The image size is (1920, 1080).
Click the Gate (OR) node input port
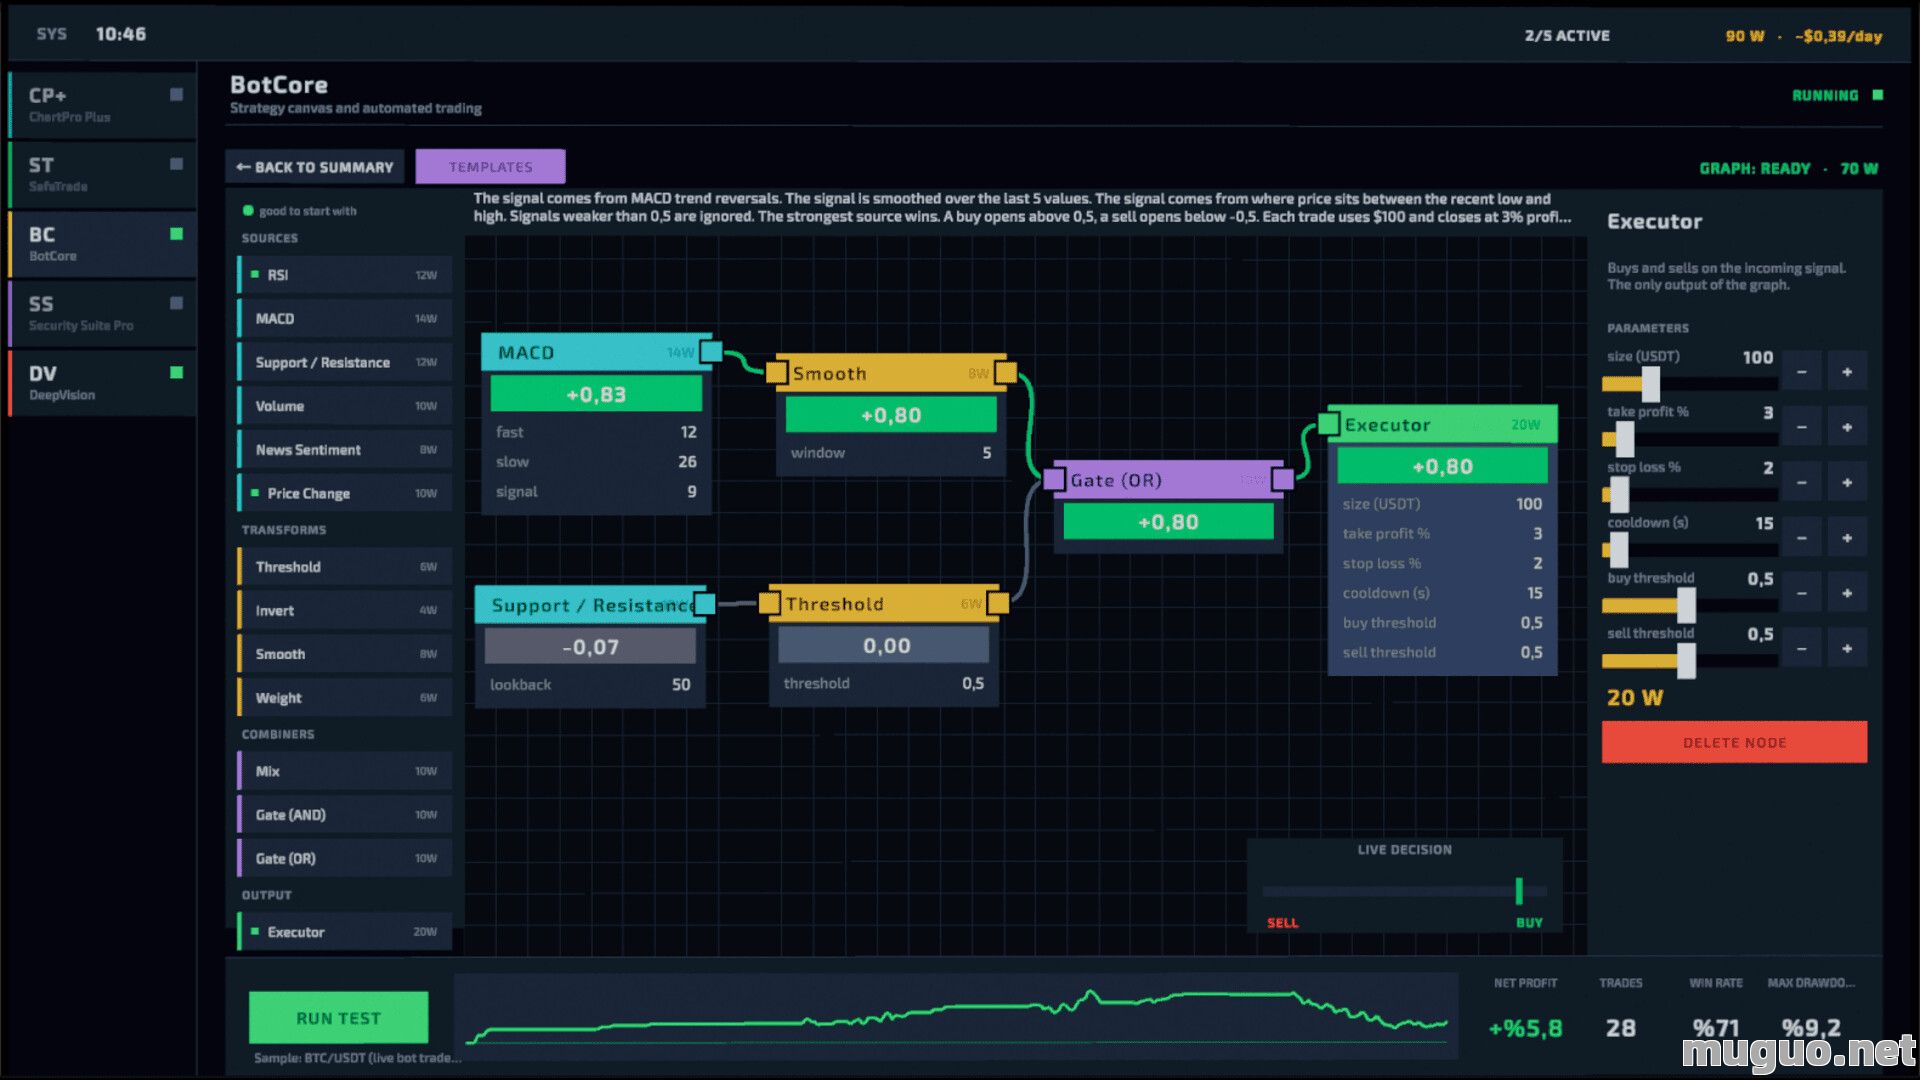1054,479
